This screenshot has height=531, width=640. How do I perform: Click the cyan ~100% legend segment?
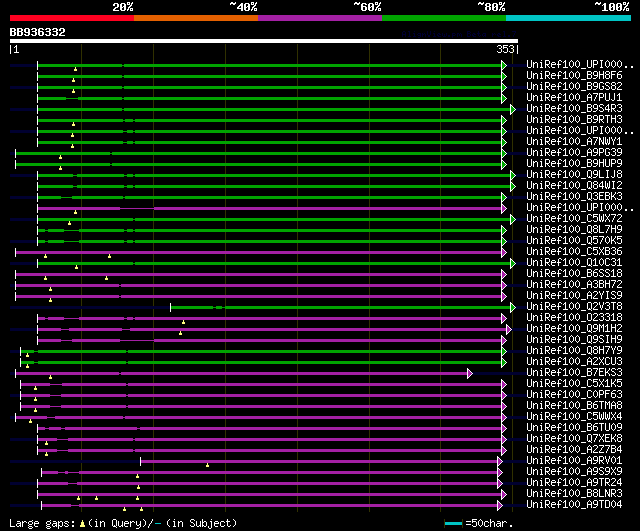click(568, 17)
